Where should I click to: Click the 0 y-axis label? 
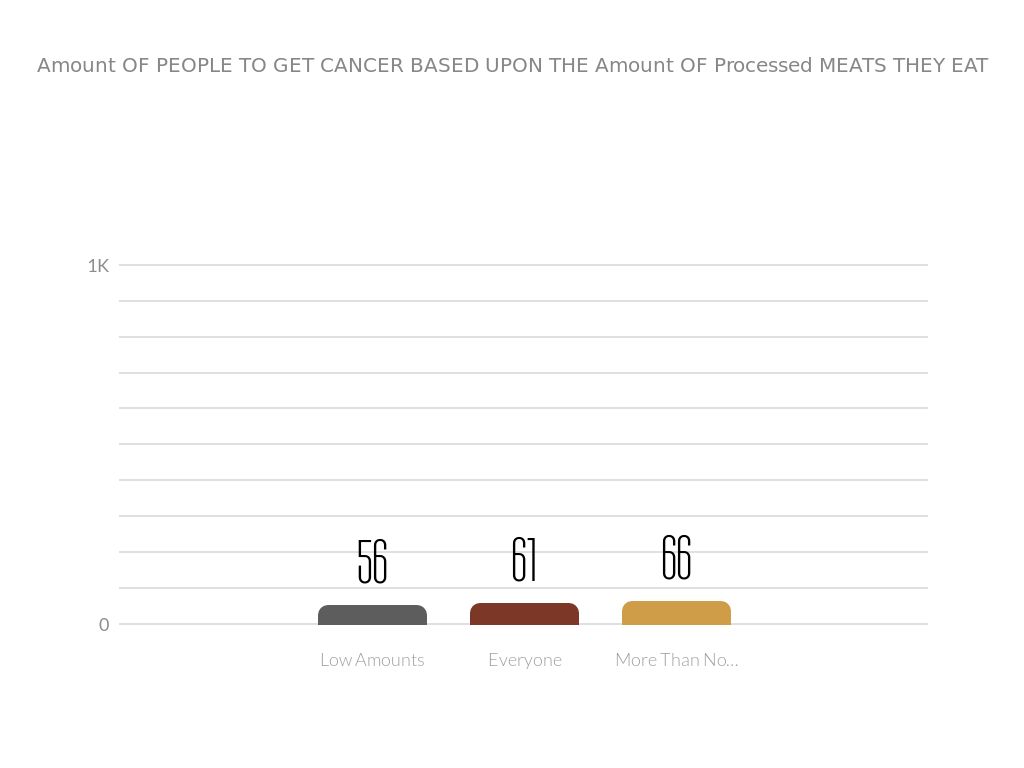pyautogui.click(x=104, y=625)
